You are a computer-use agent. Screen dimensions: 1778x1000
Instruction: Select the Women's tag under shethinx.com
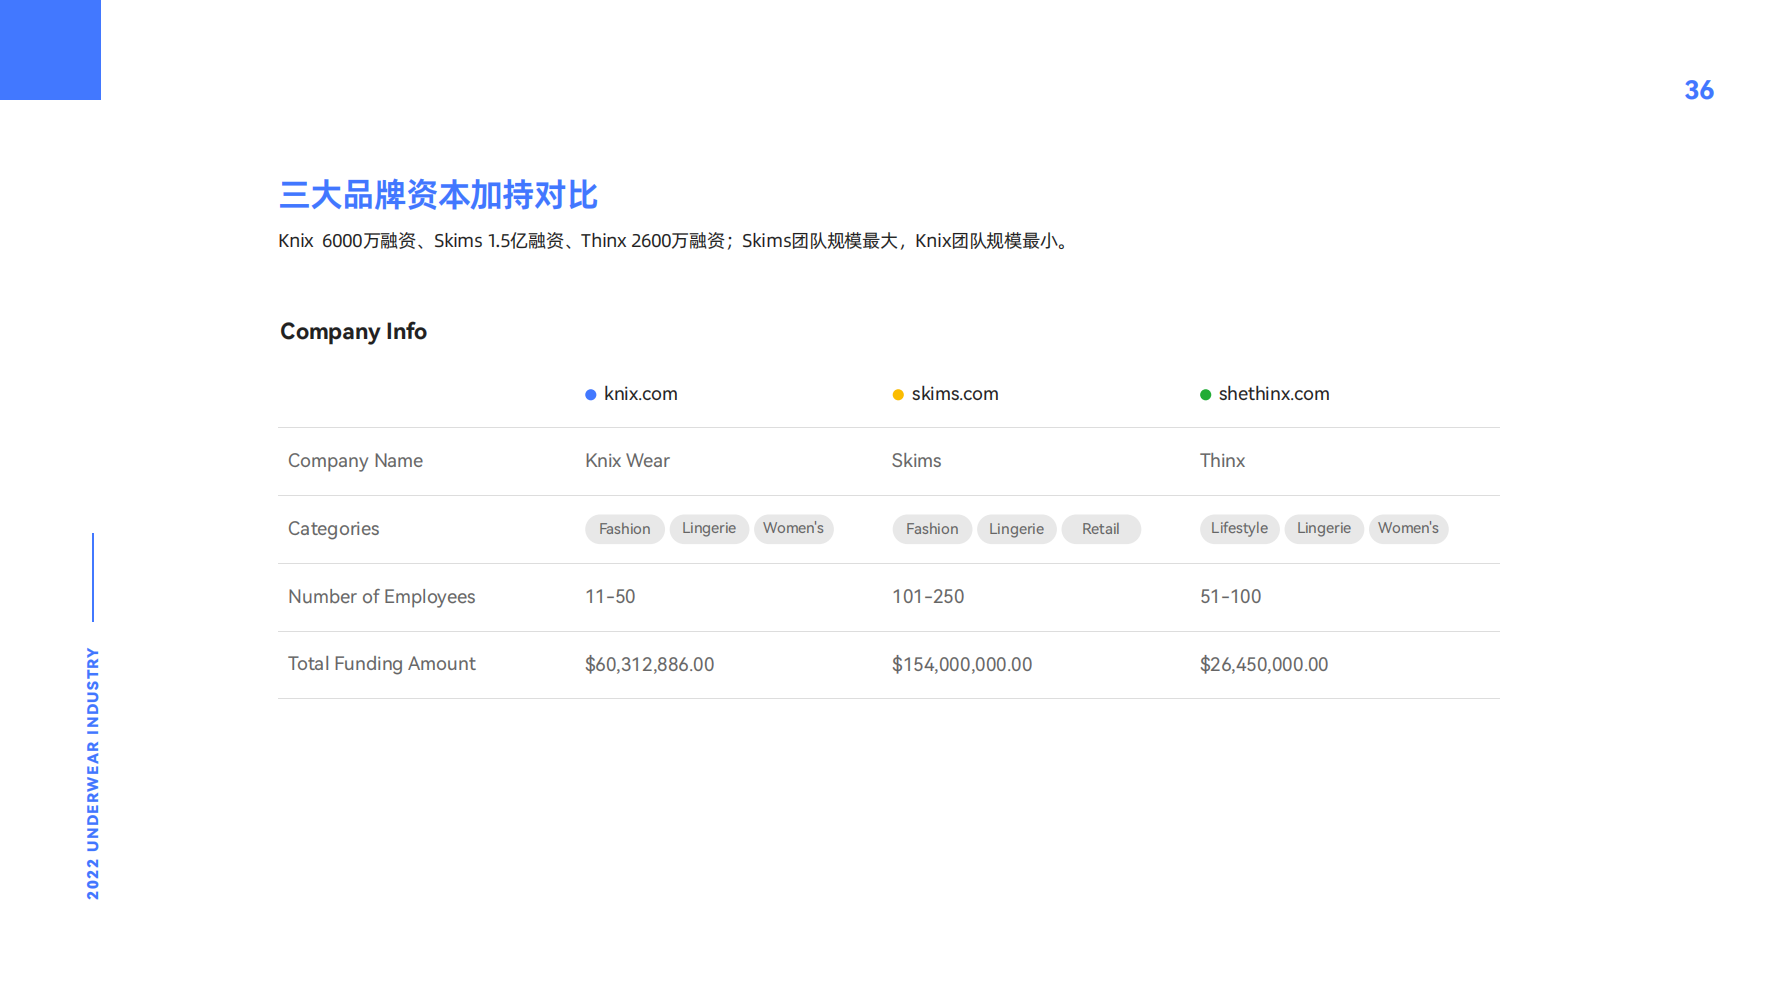click(1409, 529)
